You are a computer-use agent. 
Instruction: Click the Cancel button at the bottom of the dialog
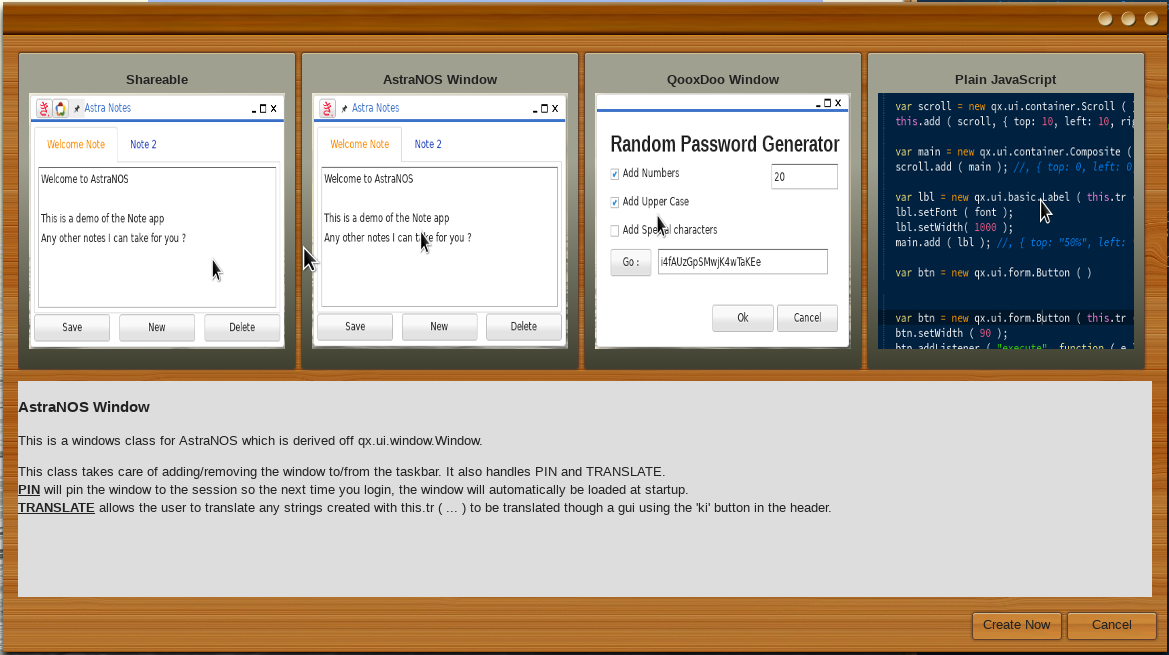pyautogui.click(x=1112, y=625)
